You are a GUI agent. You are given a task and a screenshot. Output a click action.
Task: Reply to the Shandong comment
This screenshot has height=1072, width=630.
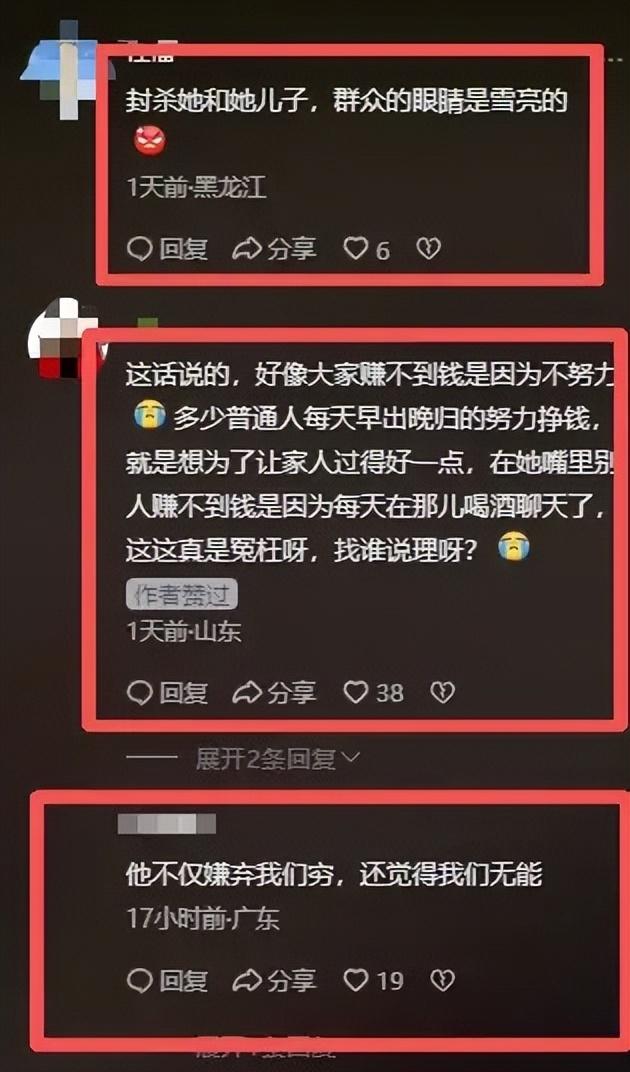pyautogui.click(x=168, y=693)
